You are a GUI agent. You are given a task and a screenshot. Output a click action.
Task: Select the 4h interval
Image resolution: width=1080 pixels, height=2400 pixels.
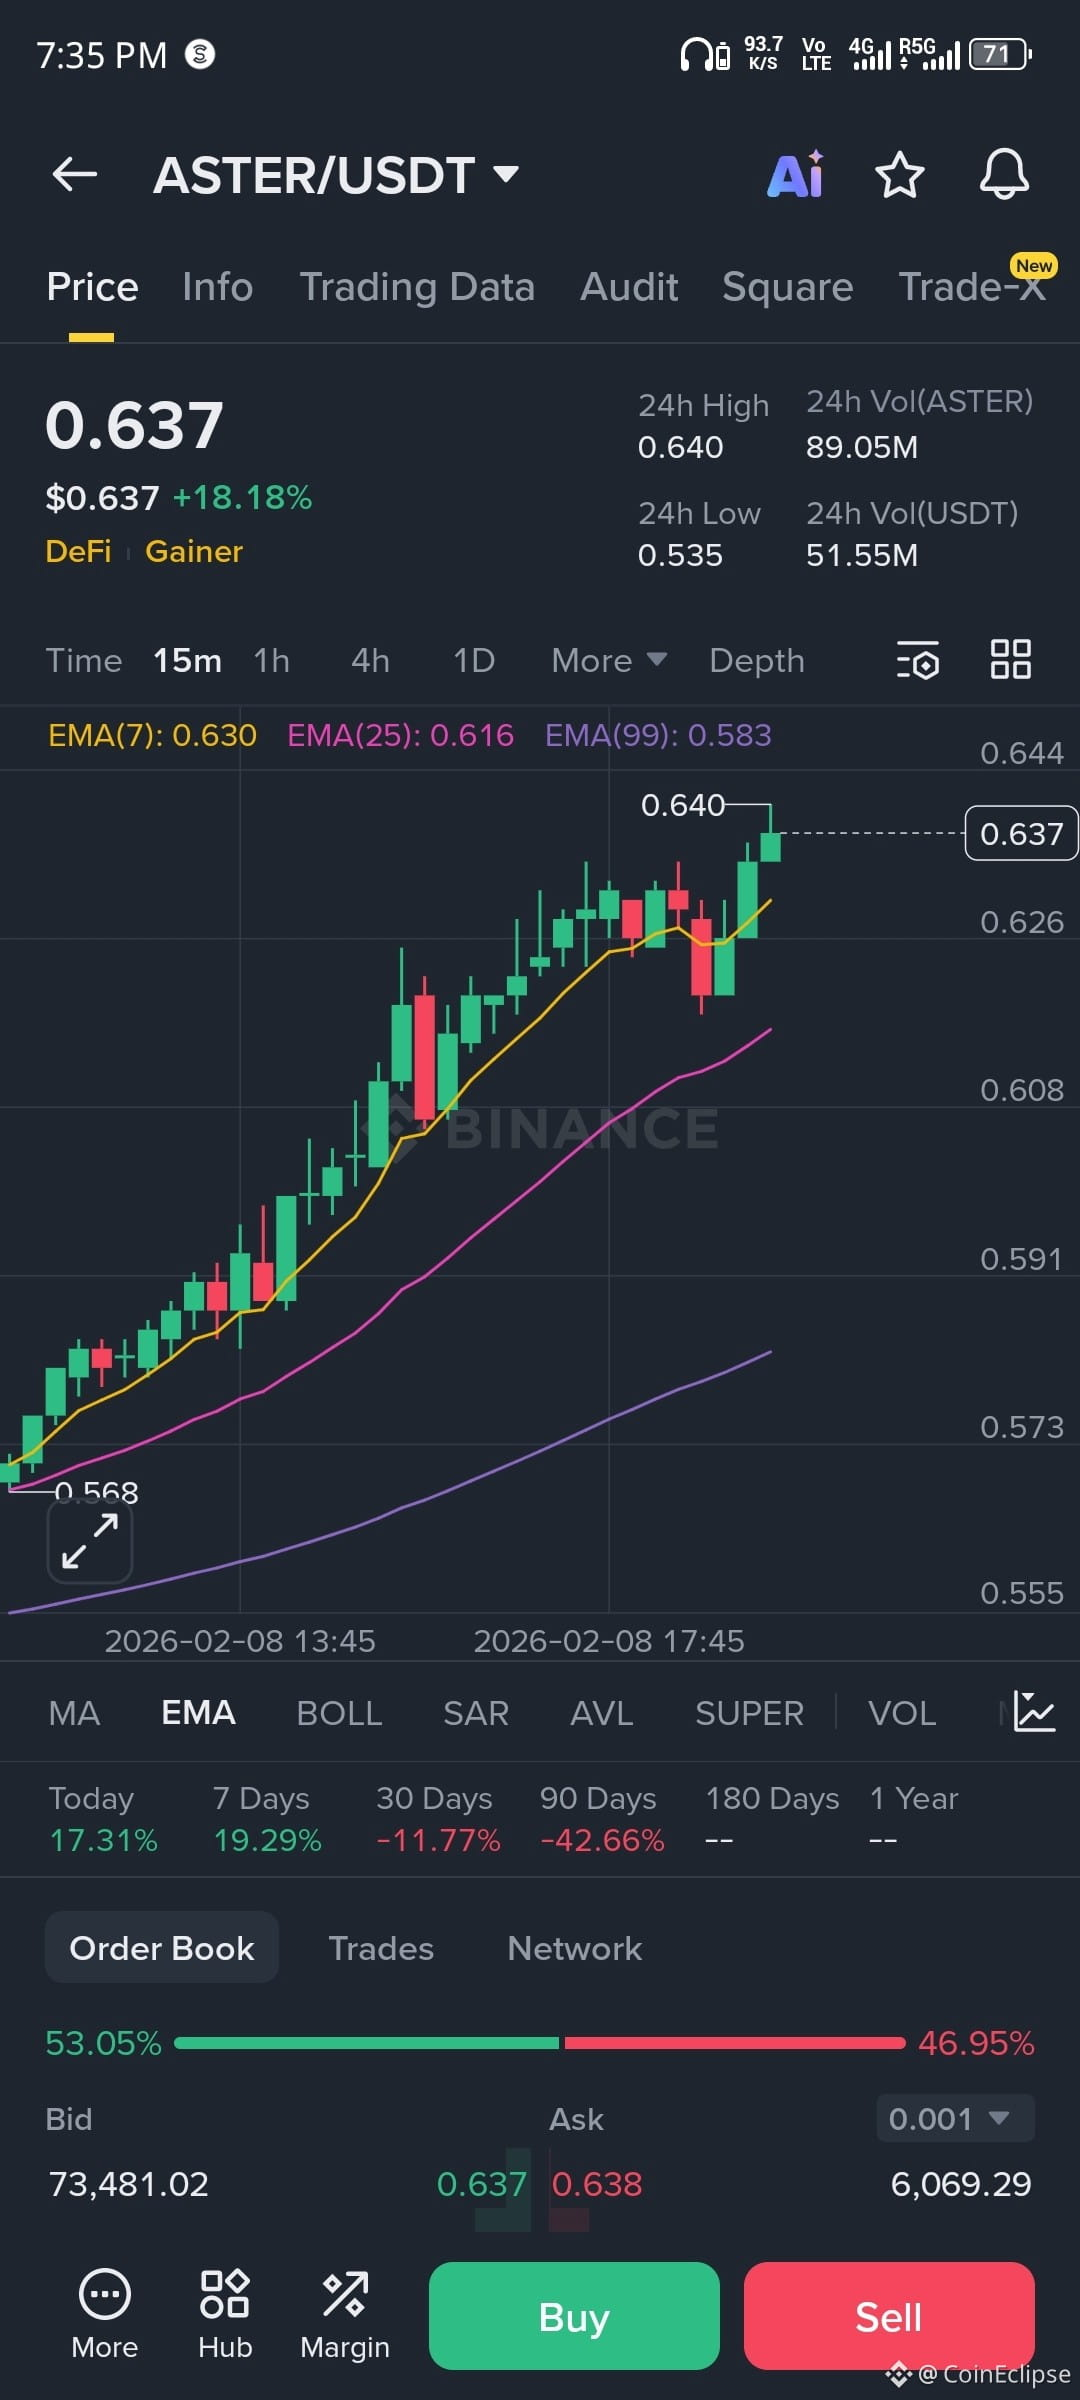pyautogui.click(x=370, y=660)
